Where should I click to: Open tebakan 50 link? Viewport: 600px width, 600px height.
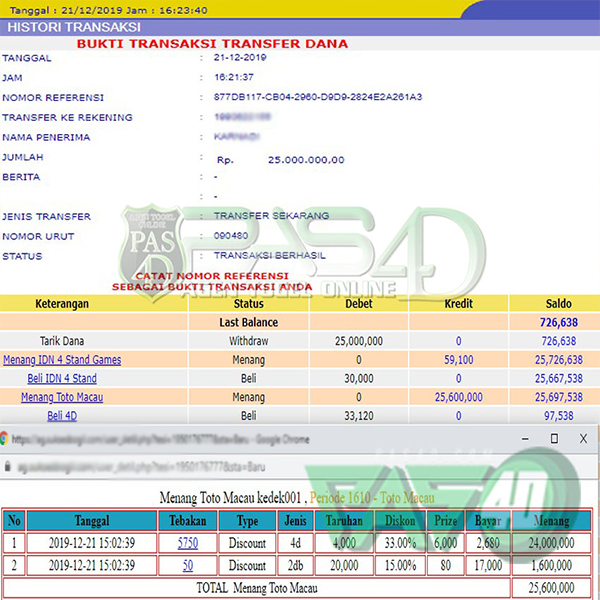point(188,566)
